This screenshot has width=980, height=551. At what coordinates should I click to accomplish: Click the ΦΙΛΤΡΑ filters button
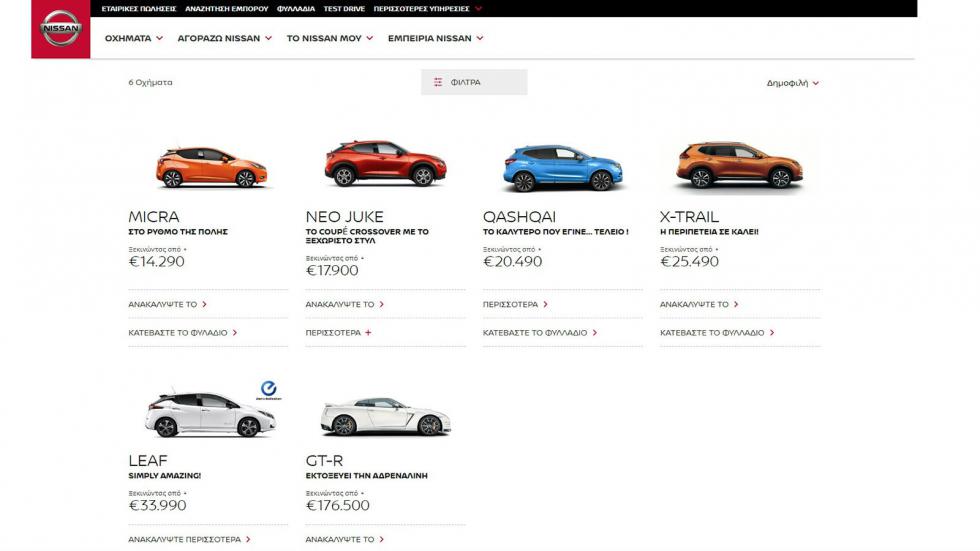coord(474,82)
